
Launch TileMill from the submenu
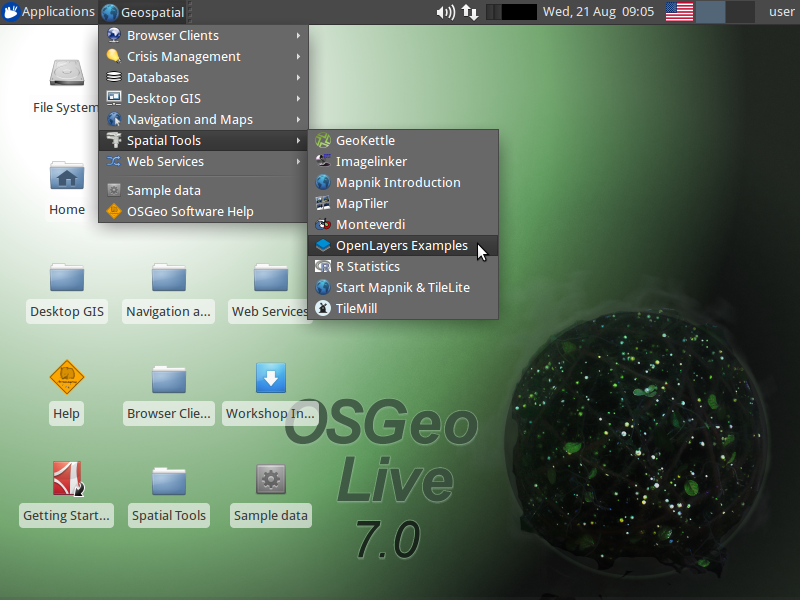point(403,308)
